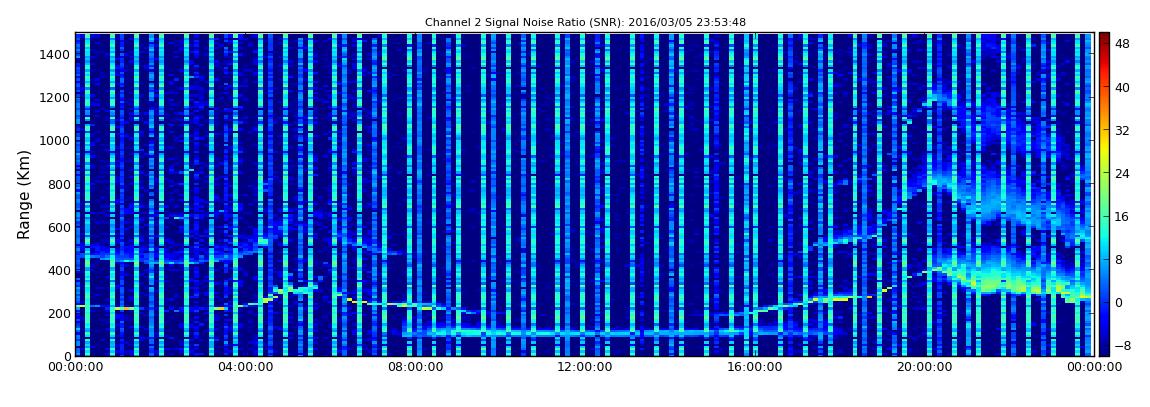
Task: Click the 16:00:00 time axis label
Action: pyautogui.click(x=754, y=366)
